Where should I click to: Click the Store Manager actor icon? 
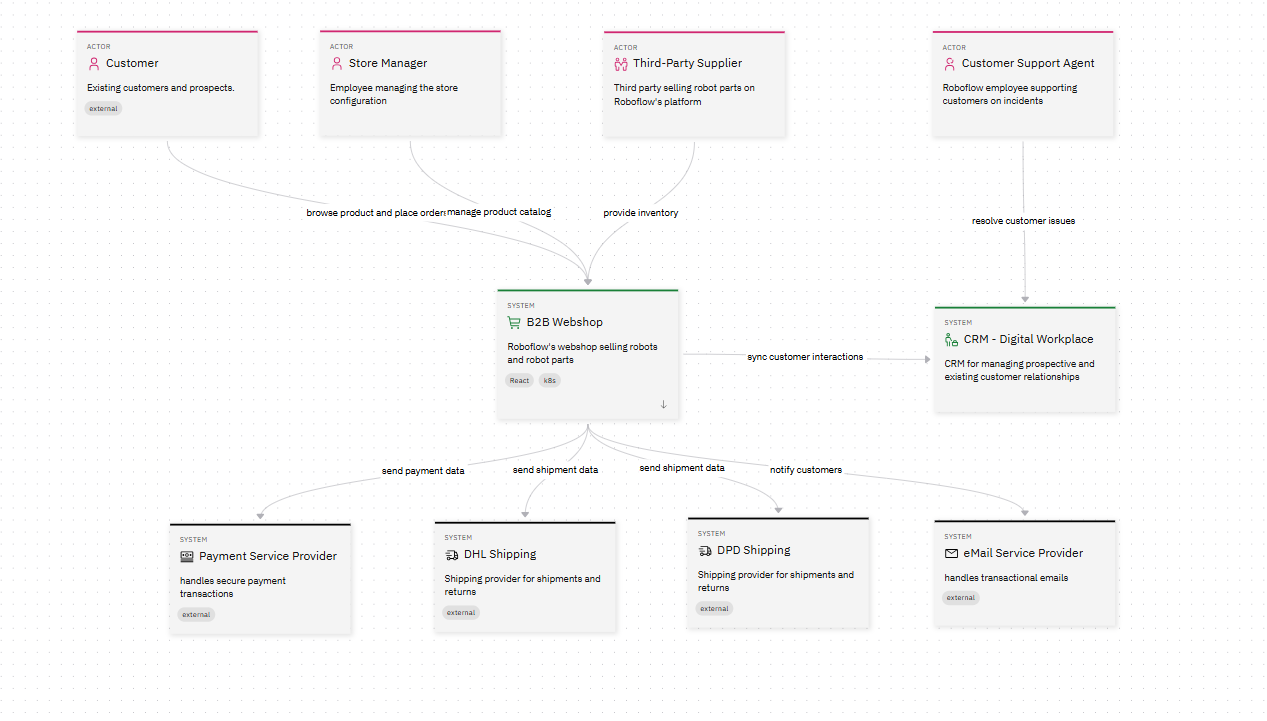[337, 63]
